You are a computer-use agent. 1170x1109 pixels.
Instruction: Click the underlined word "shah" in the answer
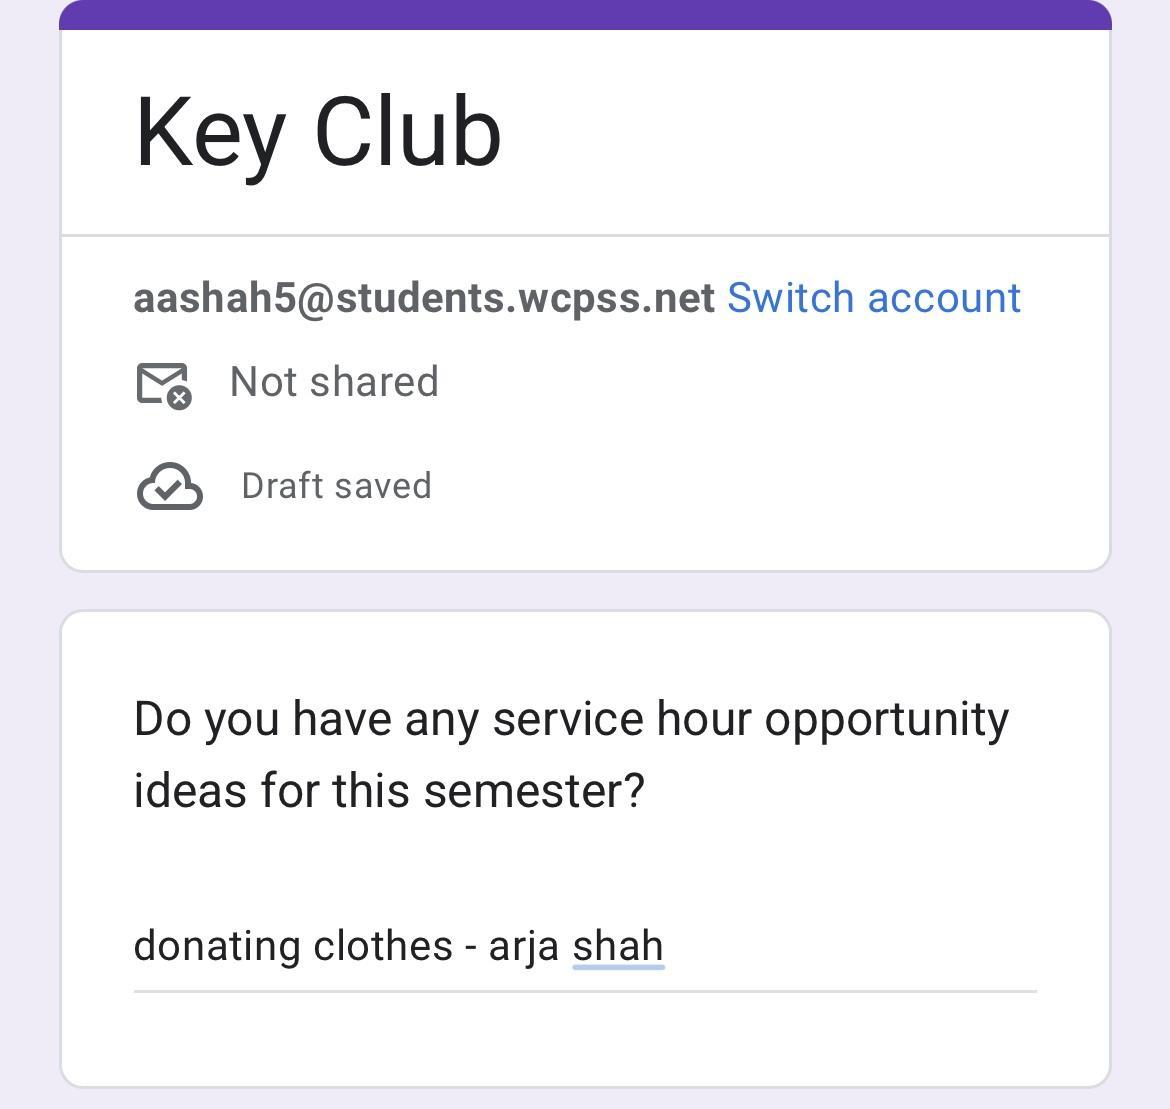coord(617,947)
